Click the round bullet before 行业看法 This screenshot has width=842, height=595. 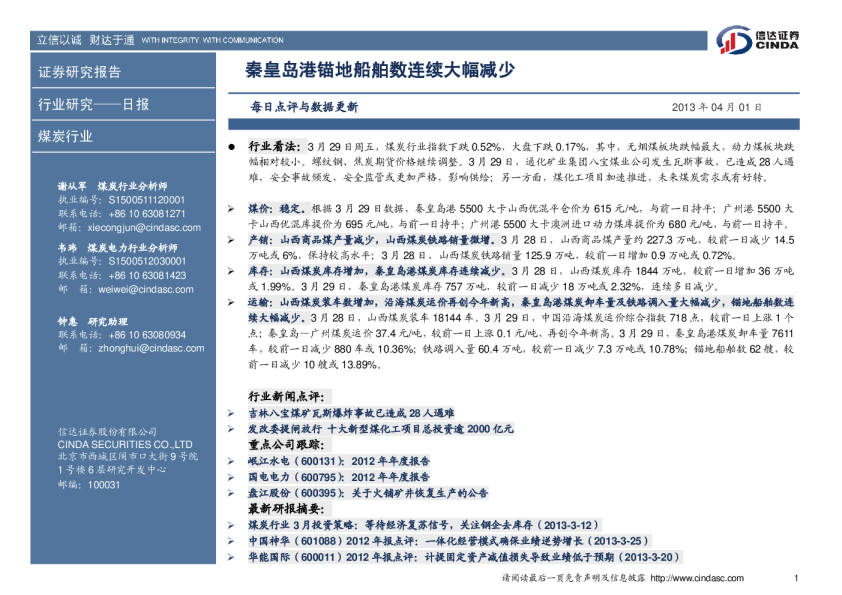(231, 146)
